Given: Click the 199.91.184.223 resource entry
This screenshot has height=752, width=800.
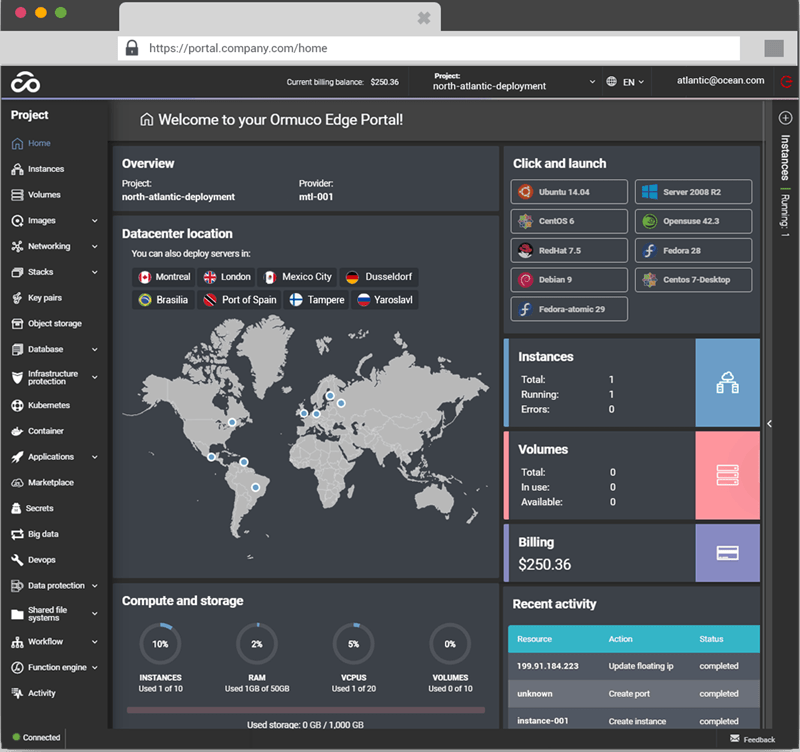Looking at the screenshot, I should (547, 666).
